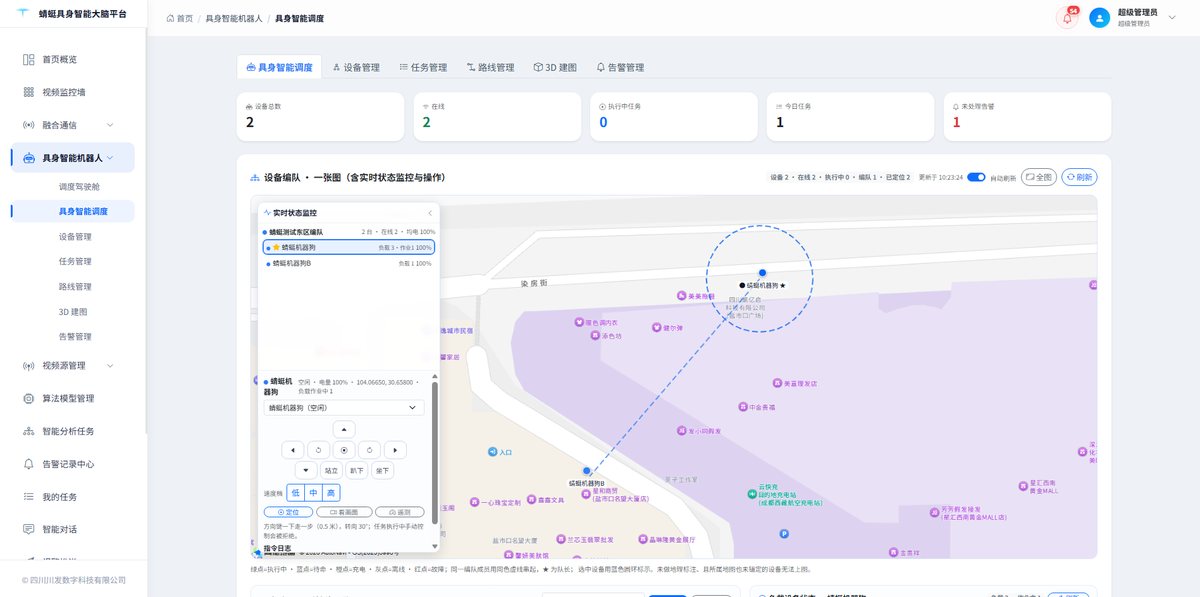Click the 站立 posture button

331,470
